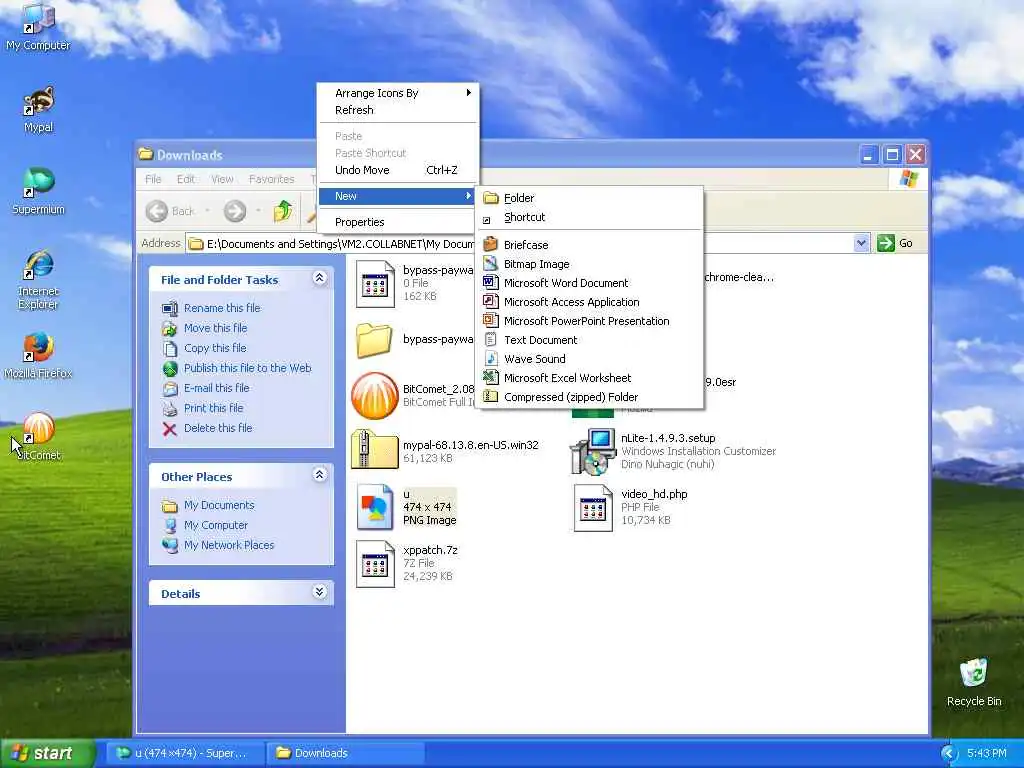Select the u PNG image file
The width and height of the screenshot is (1024, 768).
[x=375, y=507]
